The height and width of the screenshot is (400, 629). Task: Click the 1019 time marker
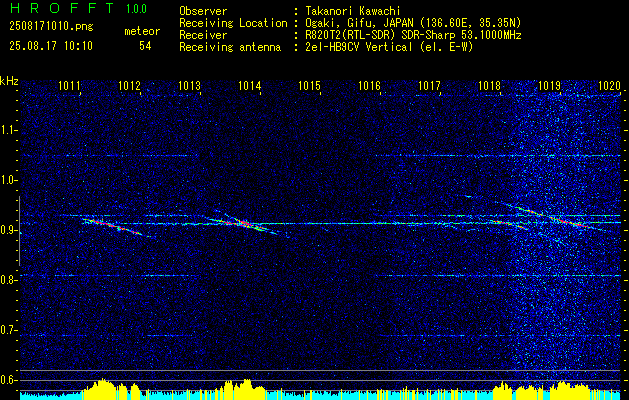click(x=550, y=85)
